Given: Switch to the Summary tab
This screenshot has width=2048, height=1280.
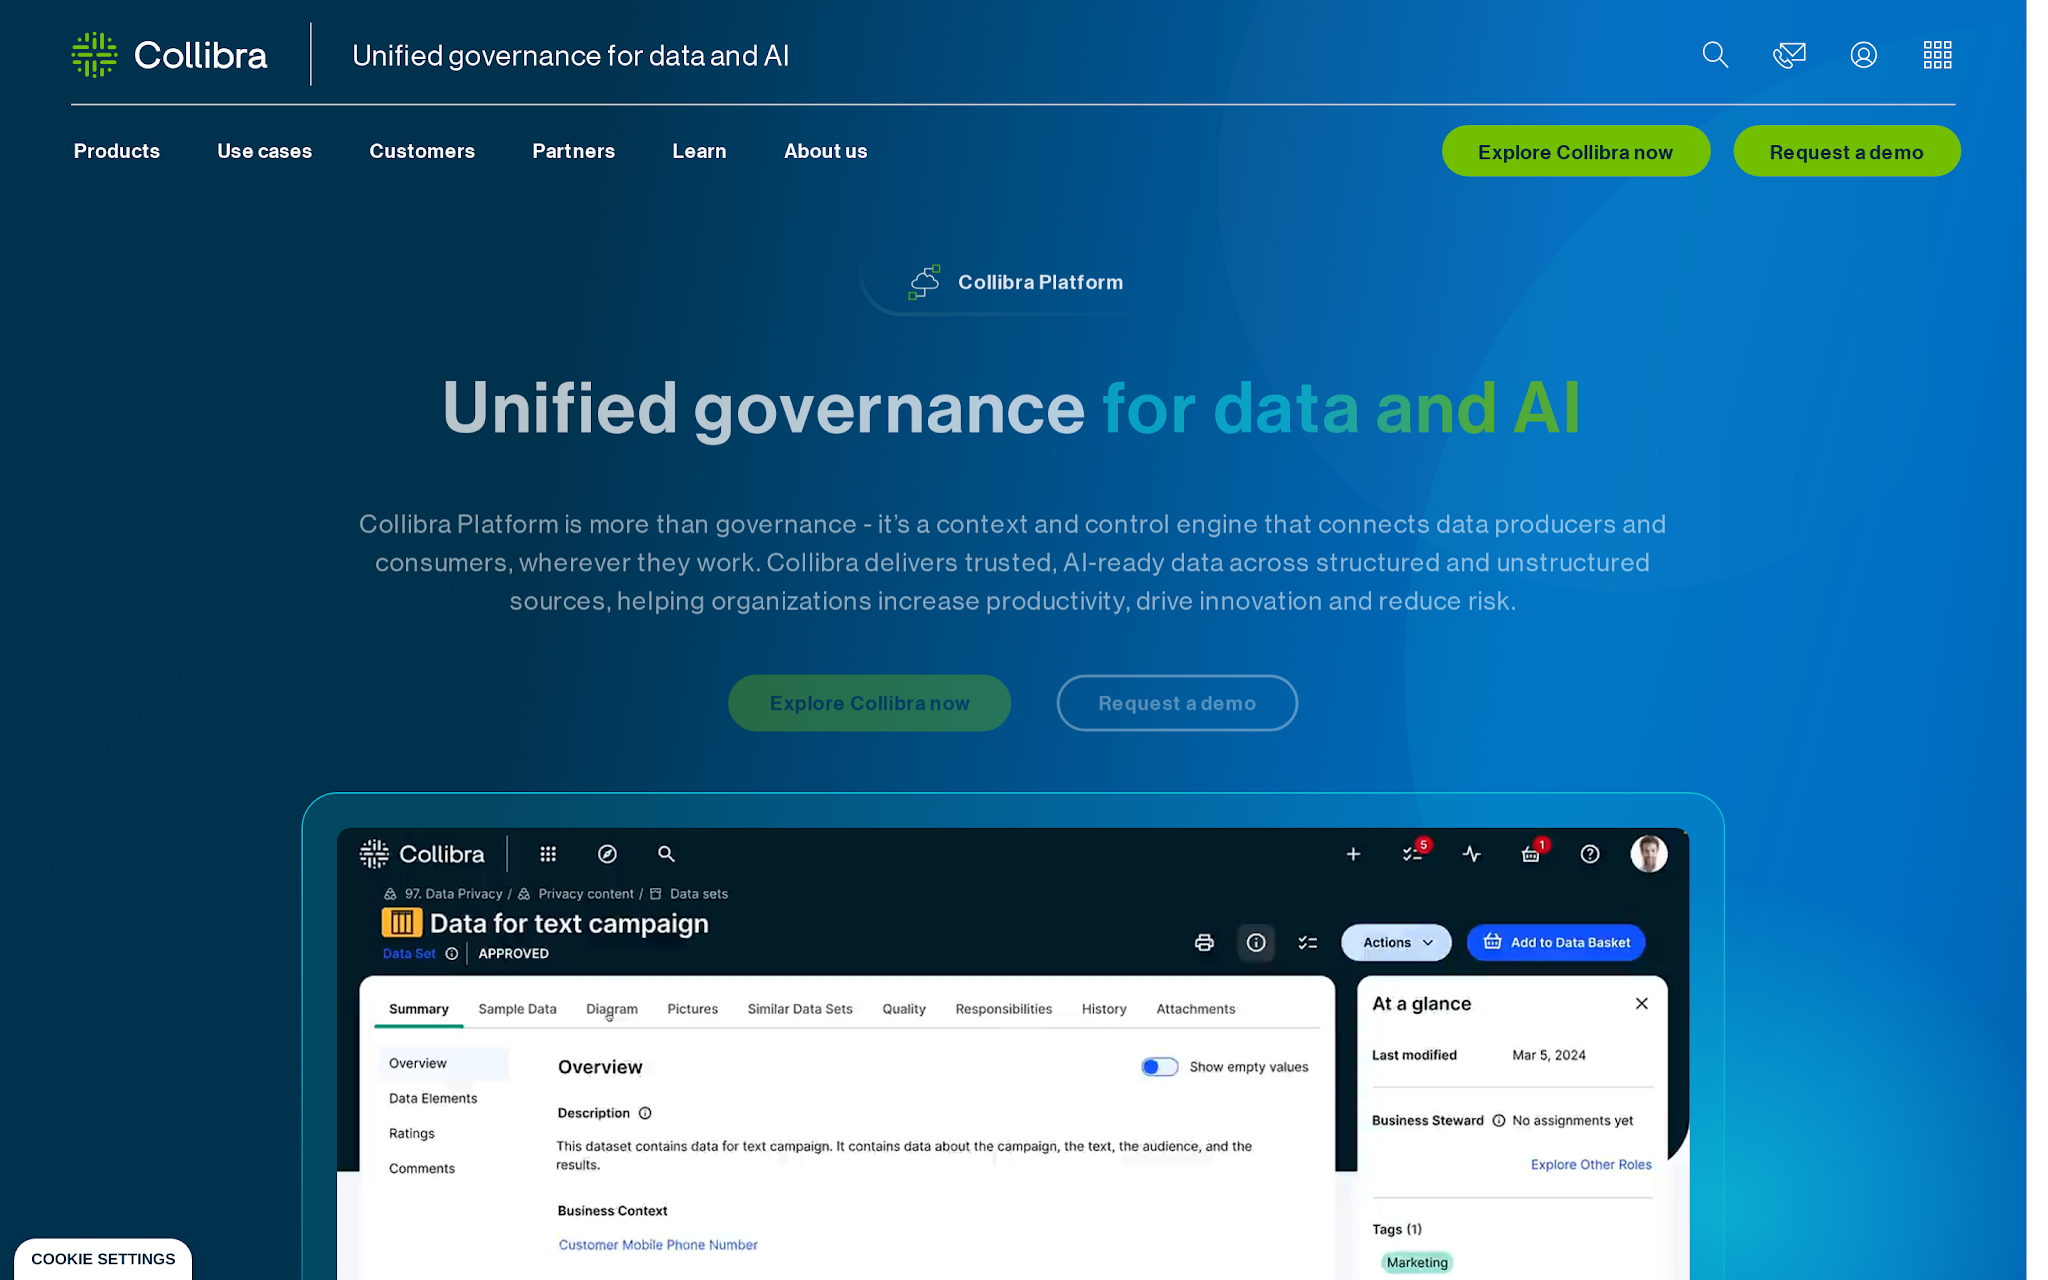Looking at the screenshot, I should (x=419, y=1009).
